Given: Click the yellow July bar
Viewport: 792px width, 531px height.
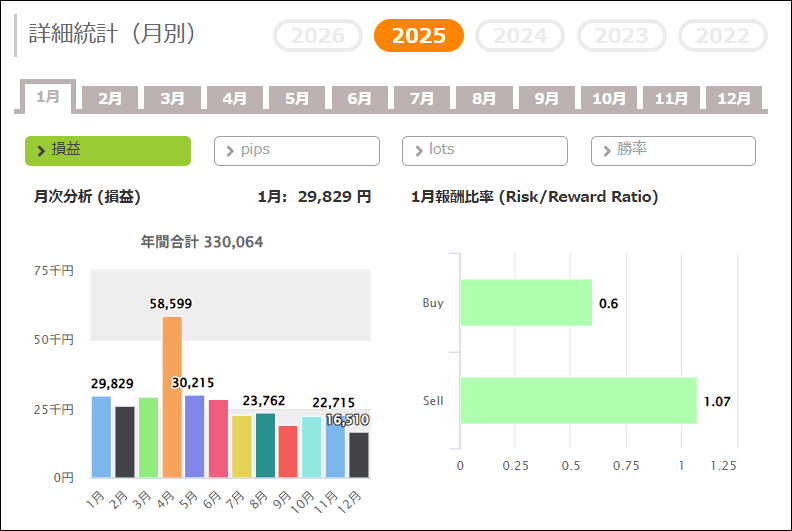Looking at the screenshot, I should 242,446.
